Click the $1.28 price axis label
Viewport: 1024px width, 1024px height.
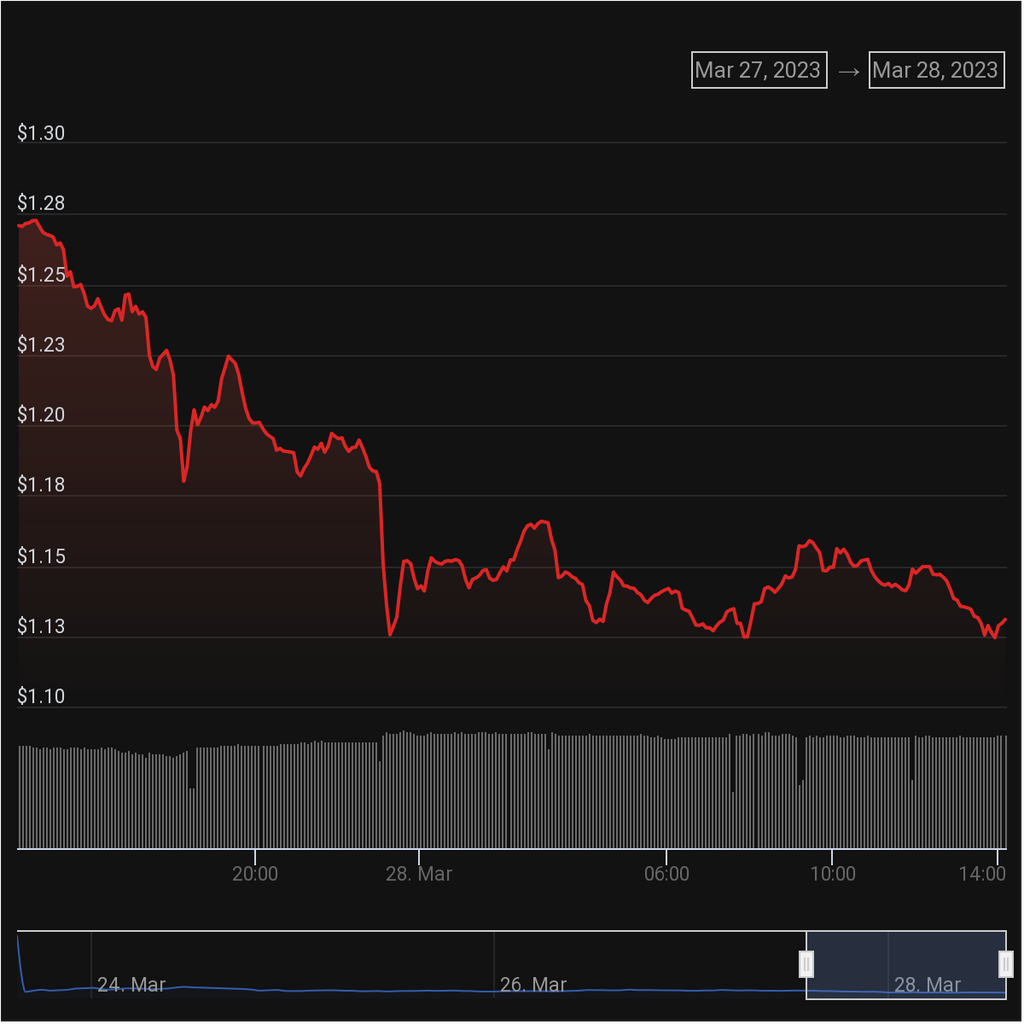pyautogui.click(x=41, y=203)
